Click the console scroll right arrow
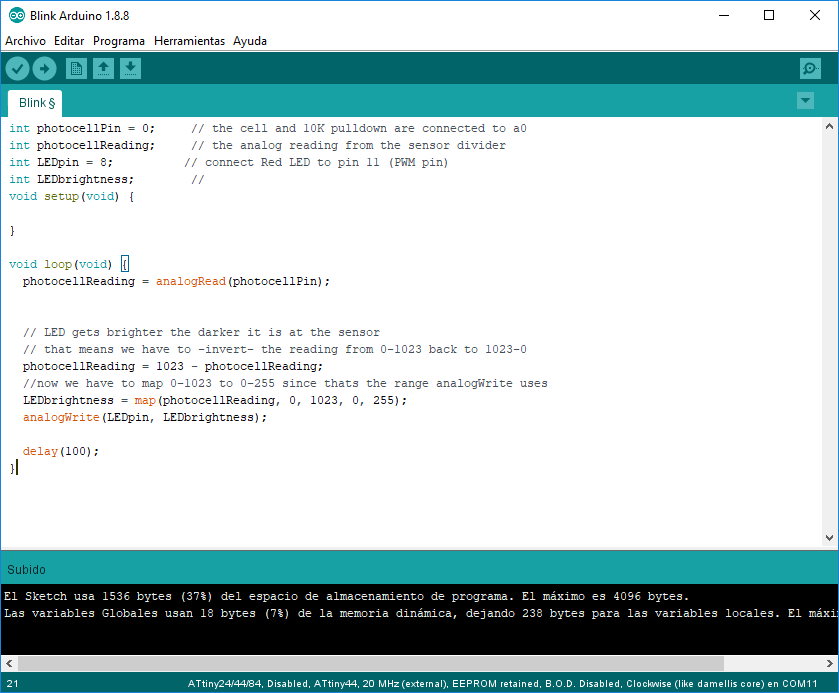 829,664
